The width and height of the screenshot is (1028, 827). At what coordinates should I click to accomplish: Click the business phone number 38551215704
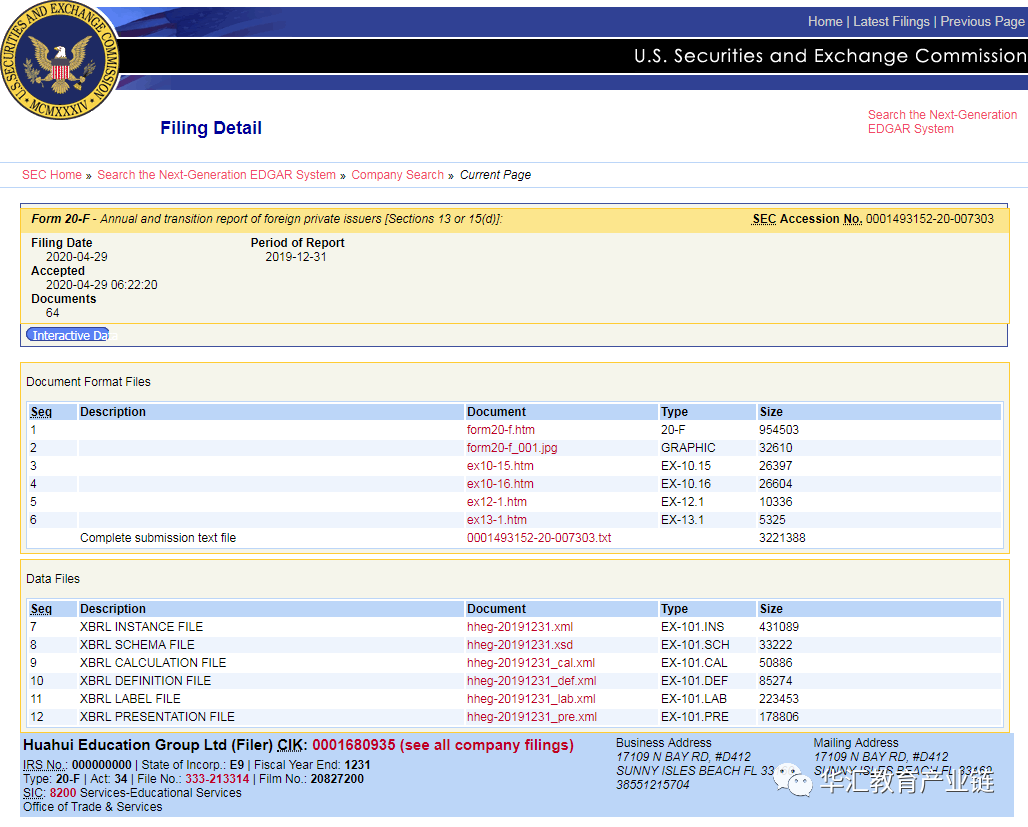(653, 785)
